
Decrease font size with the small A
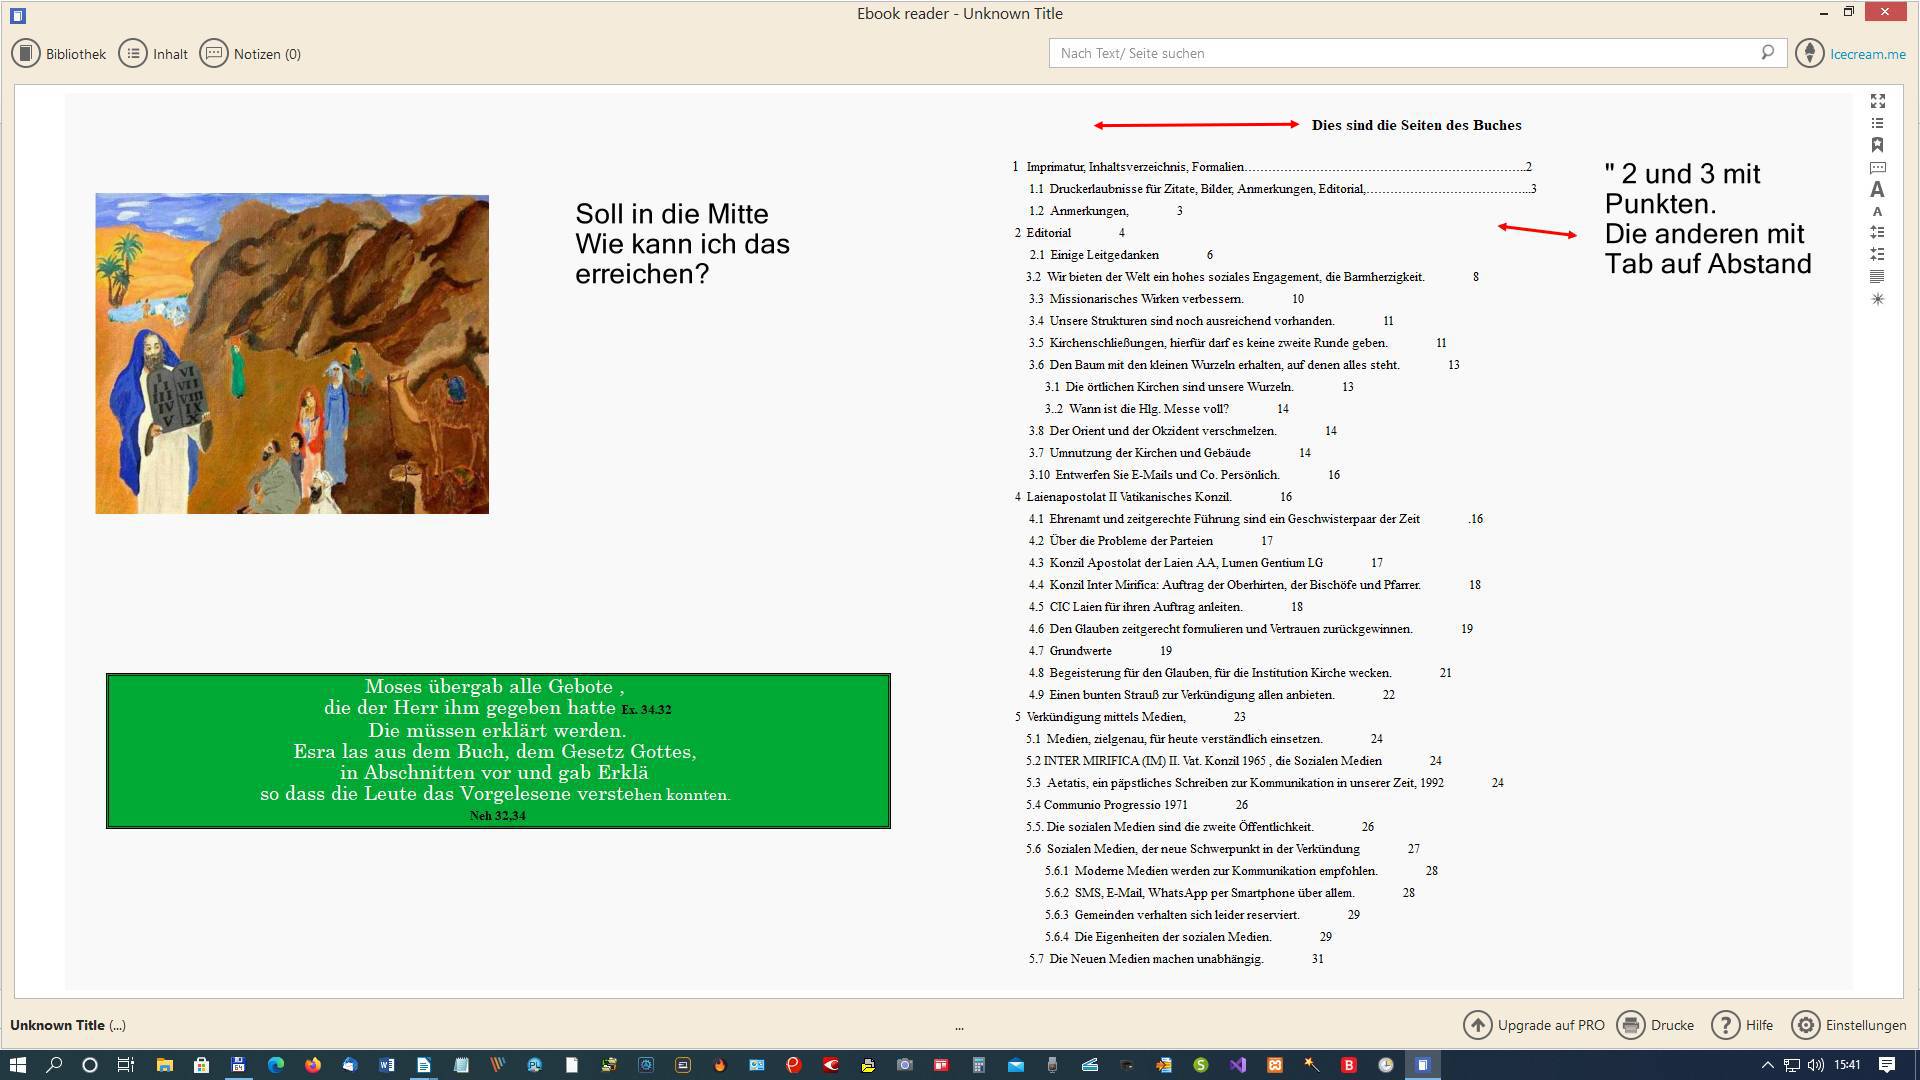click(x=1877, y=211)
